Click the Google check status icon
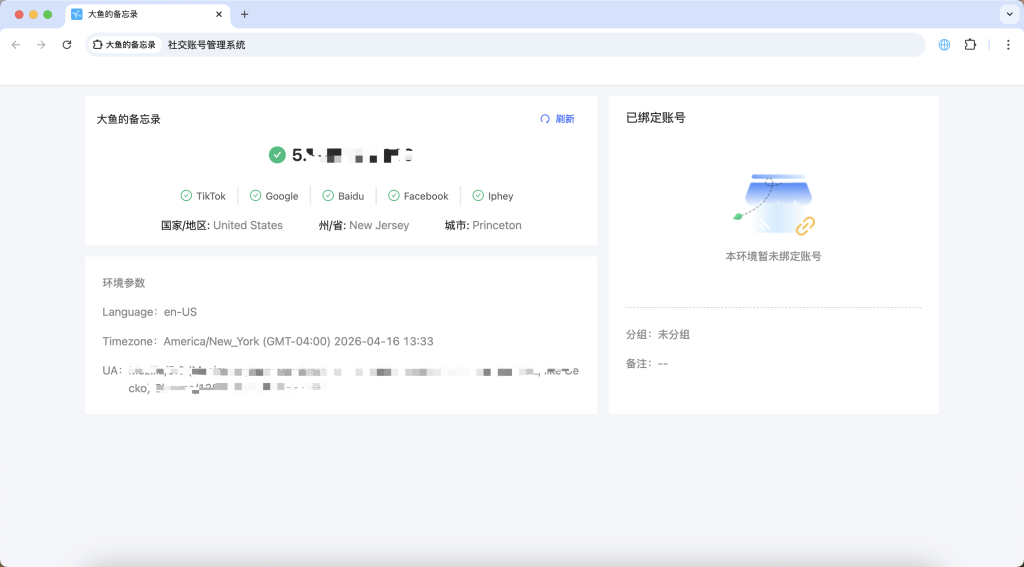Viewport: 1024px width, 567px height. tap(256, 196)
